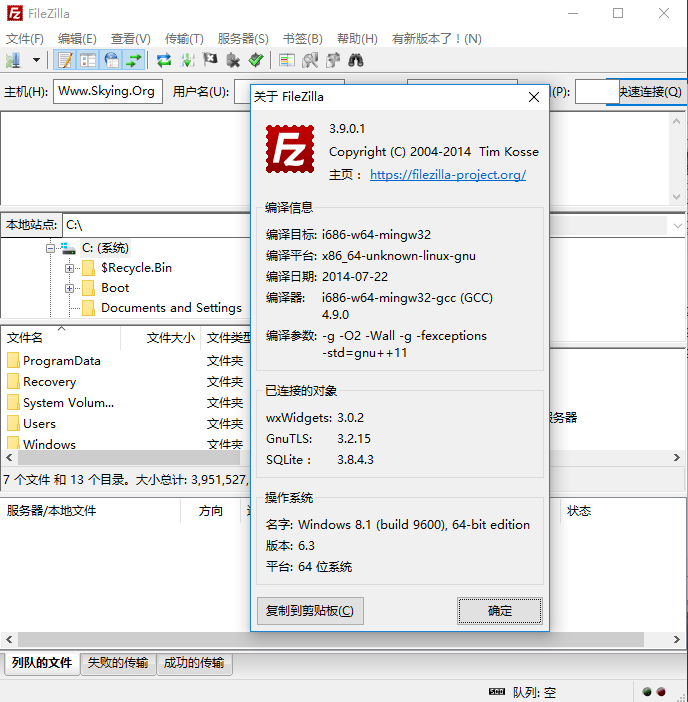688x702 pixels.
Task: Toggle processing of the transfer queue
Action: 187,60
